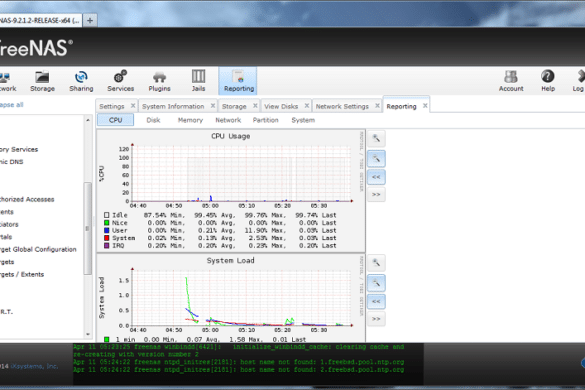Click the Nice green legend box

(107, 223)
